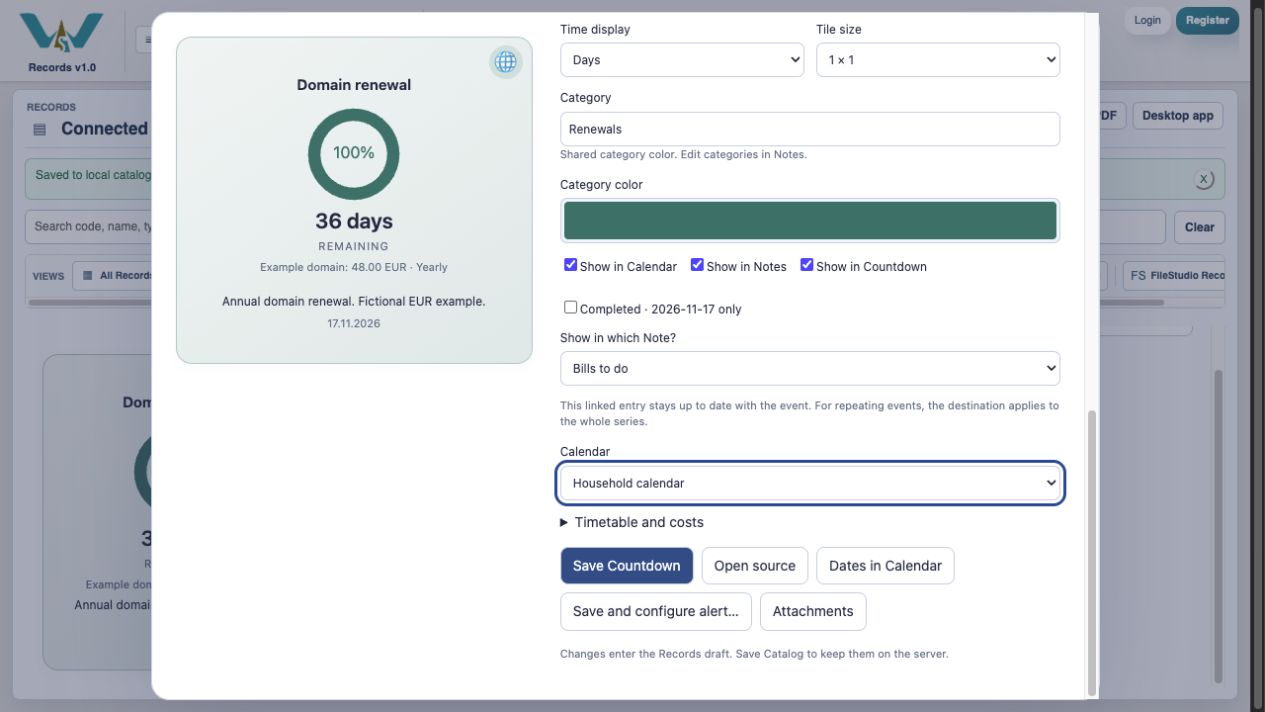This screenshot has width=1265, height=712.
Task: Click the Clear search button
Action: click(x=1199, y=227)
